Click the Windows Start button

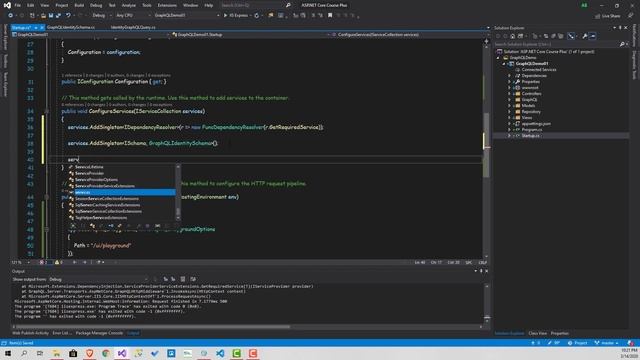pyautogui.click(x=8, y=353)
